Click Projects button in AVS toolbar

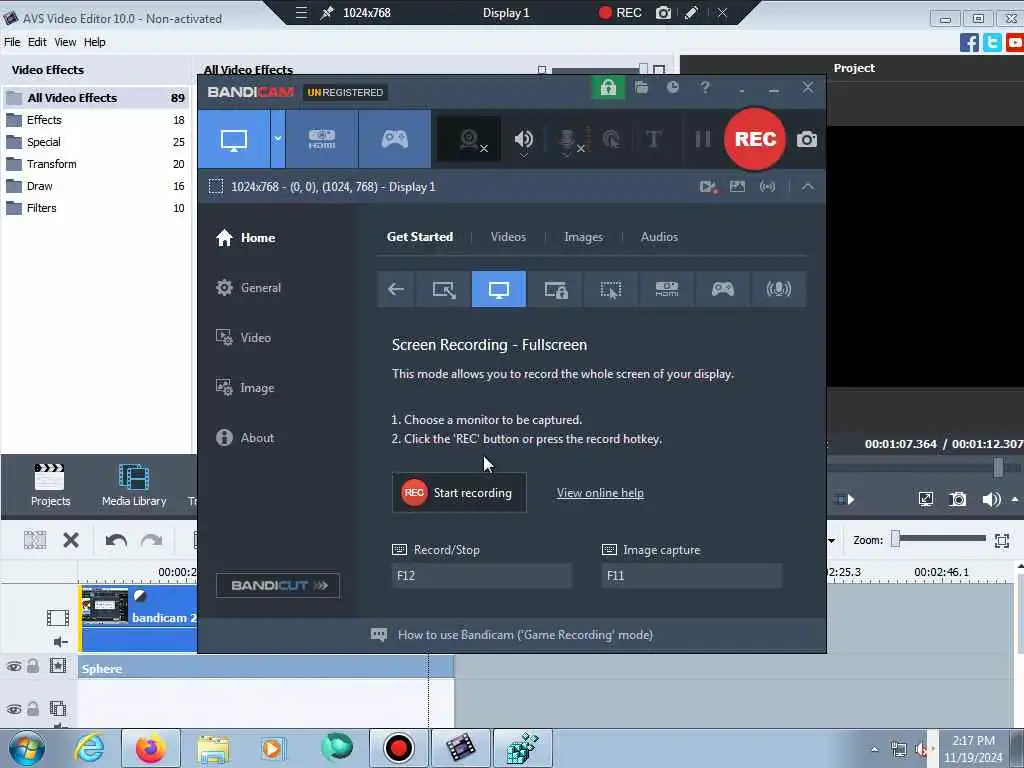click(x=50, y=485)
